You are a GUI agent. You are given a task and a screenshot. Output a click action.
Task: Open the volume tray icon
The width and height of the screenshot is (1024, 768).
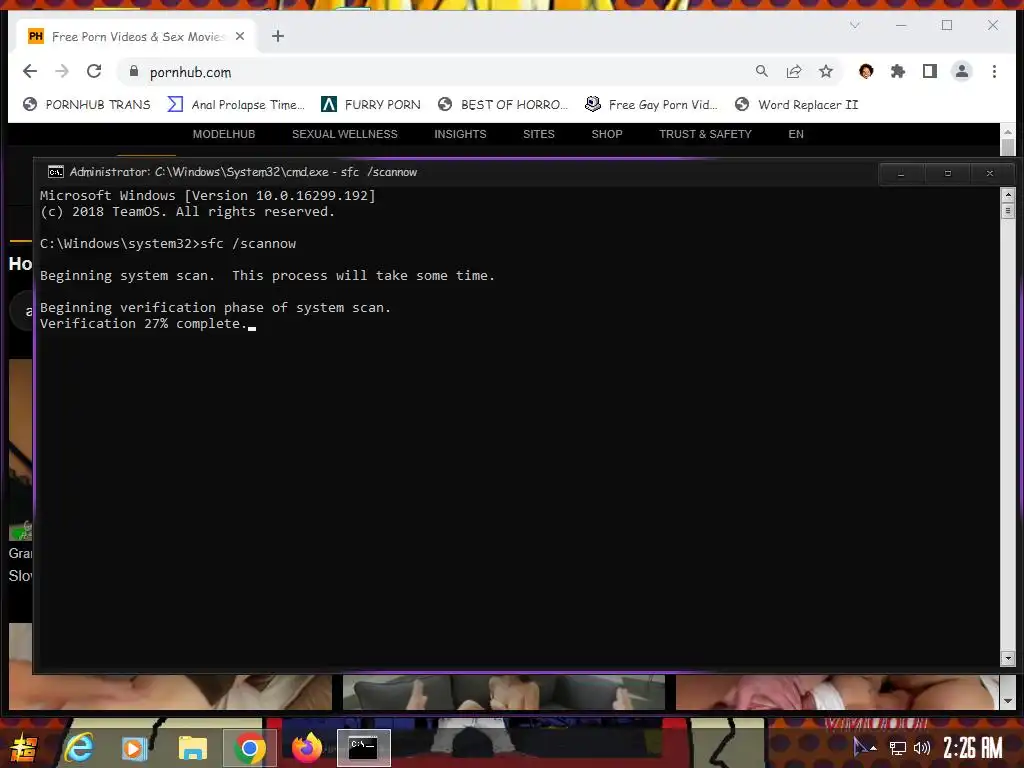[x=921, y=748]
